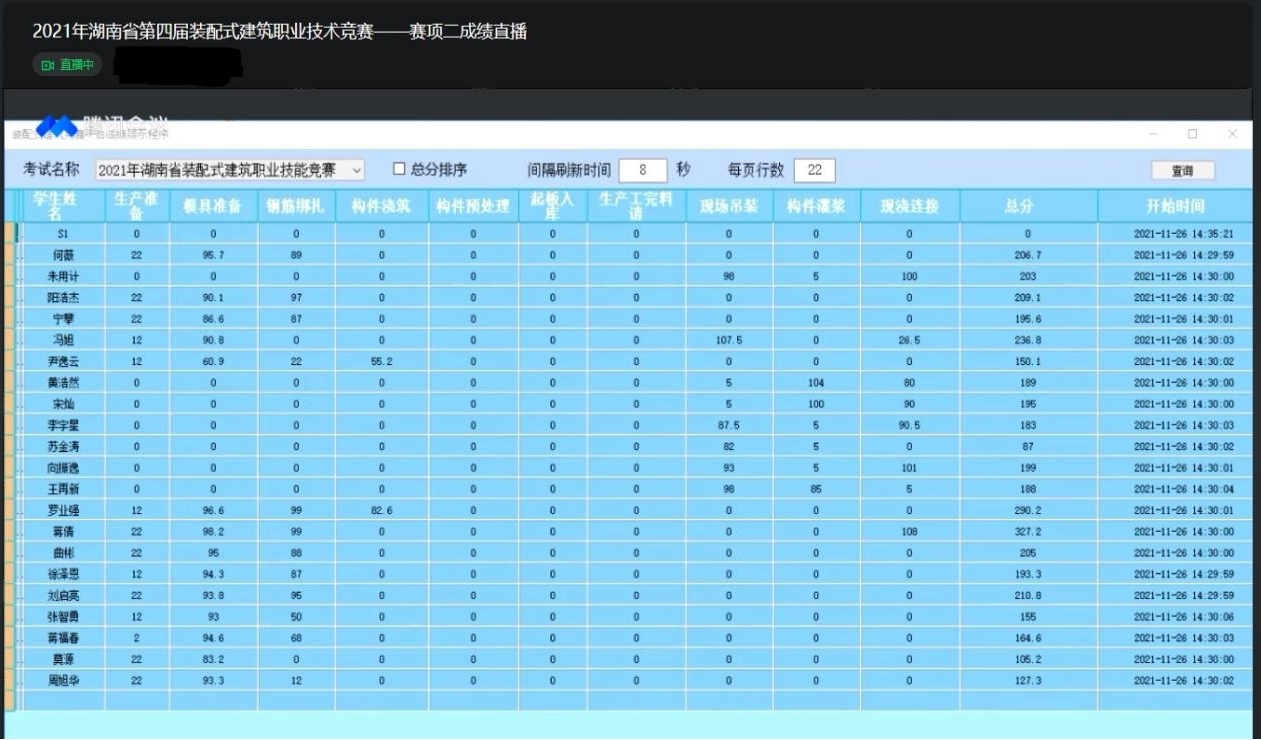
Task: Select the row for student 罗业强
Action: [62, 510]
